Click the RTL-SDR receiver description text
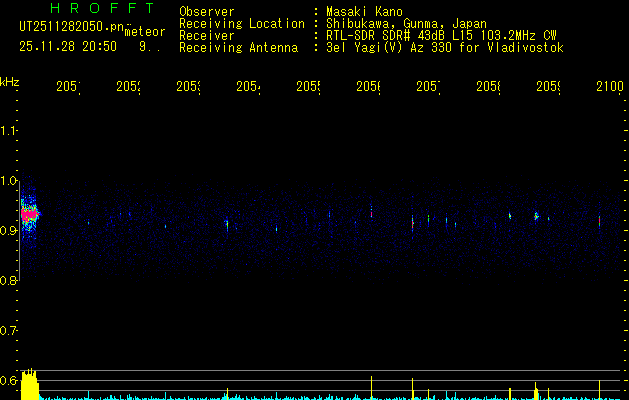The image size is (629, 400). coord(441,36)
